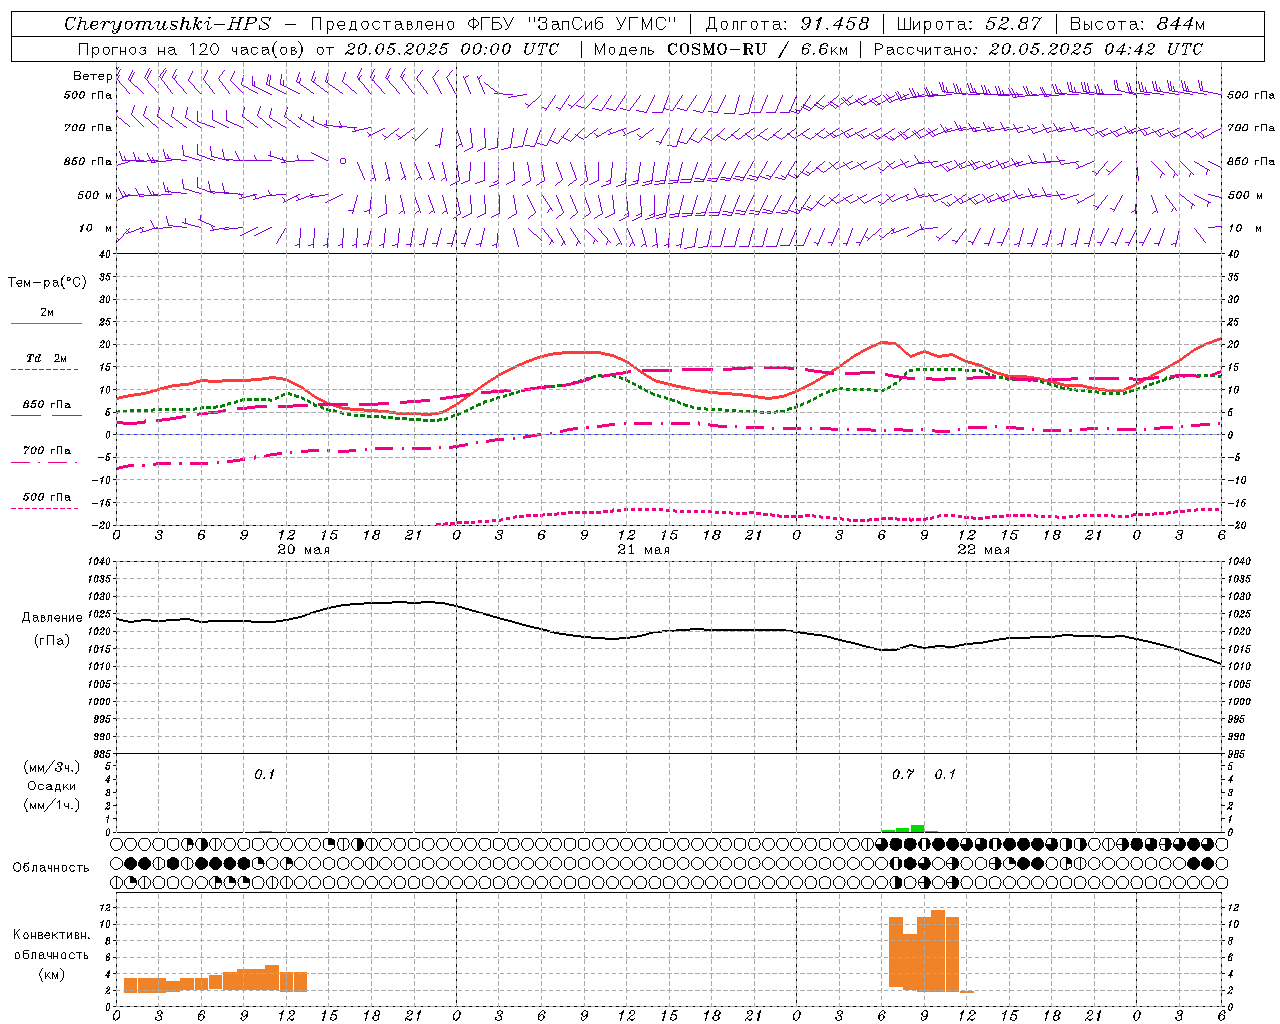Click the right 850 гПа wind level label

[x=1251, y=161]
